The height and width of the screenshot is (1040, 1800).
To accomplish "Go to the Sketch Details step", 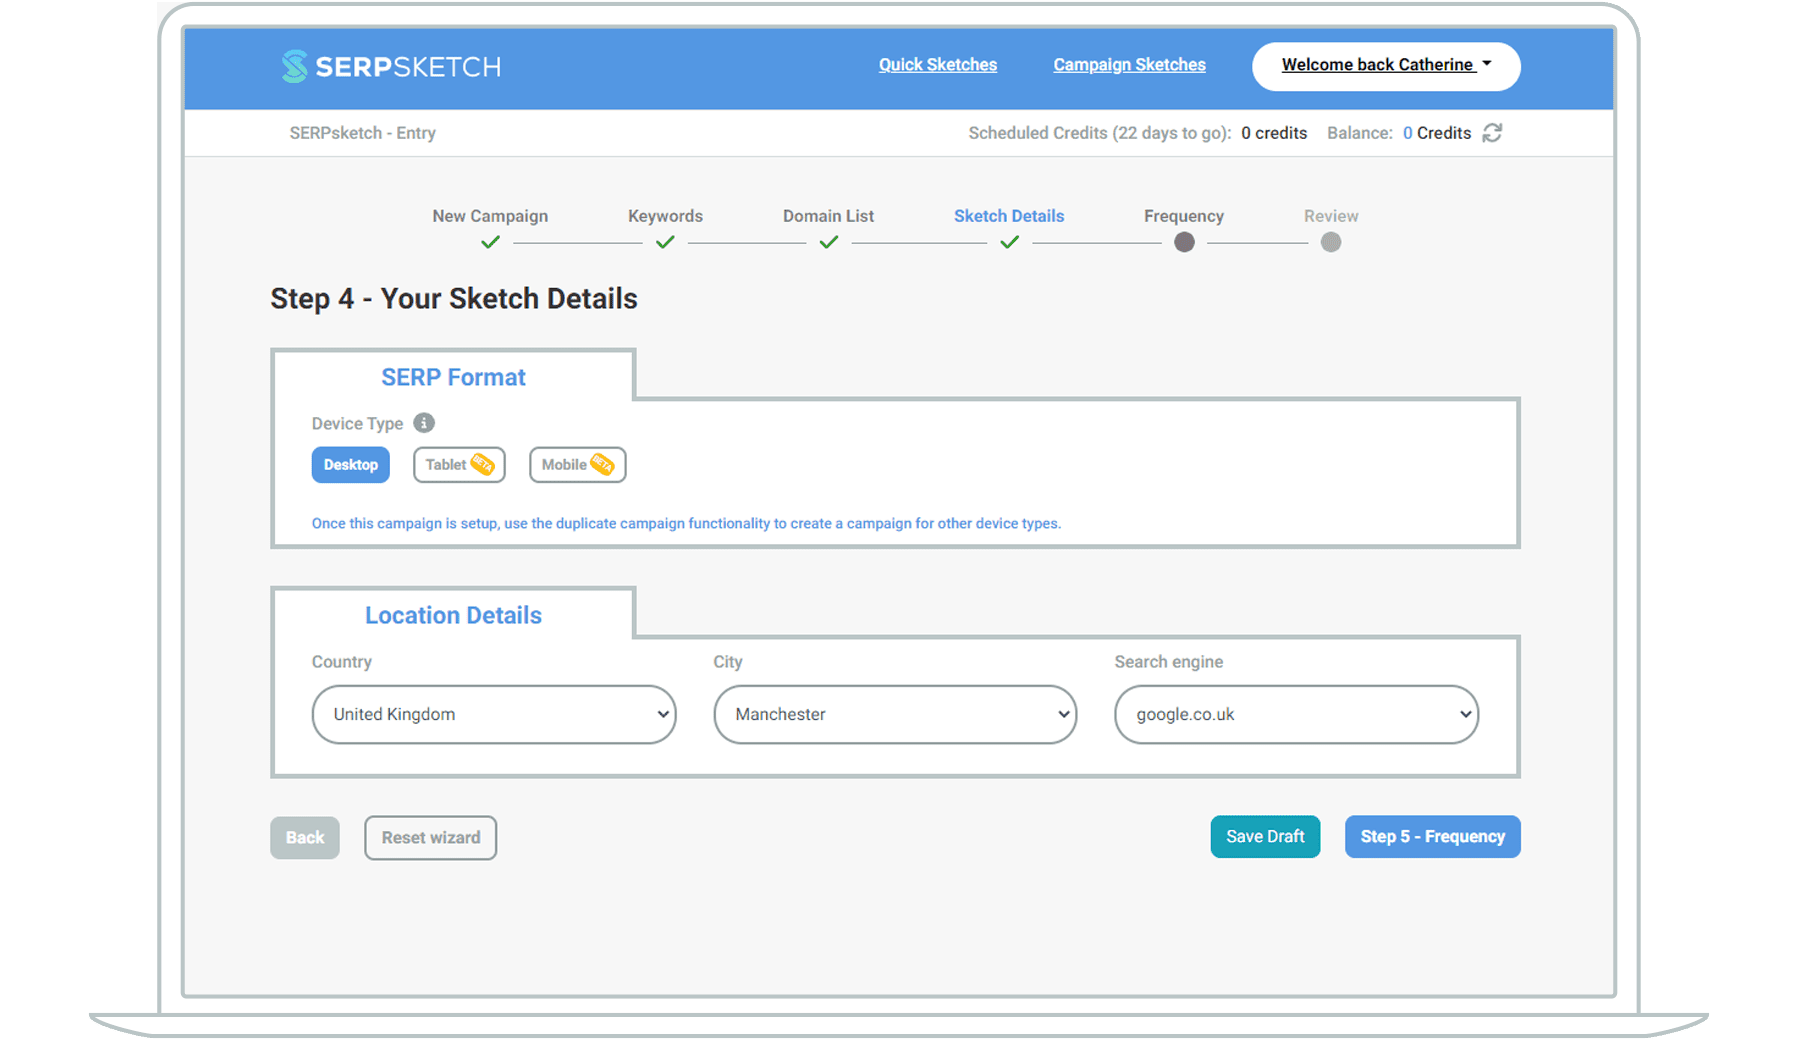I will click(1009, 216).
